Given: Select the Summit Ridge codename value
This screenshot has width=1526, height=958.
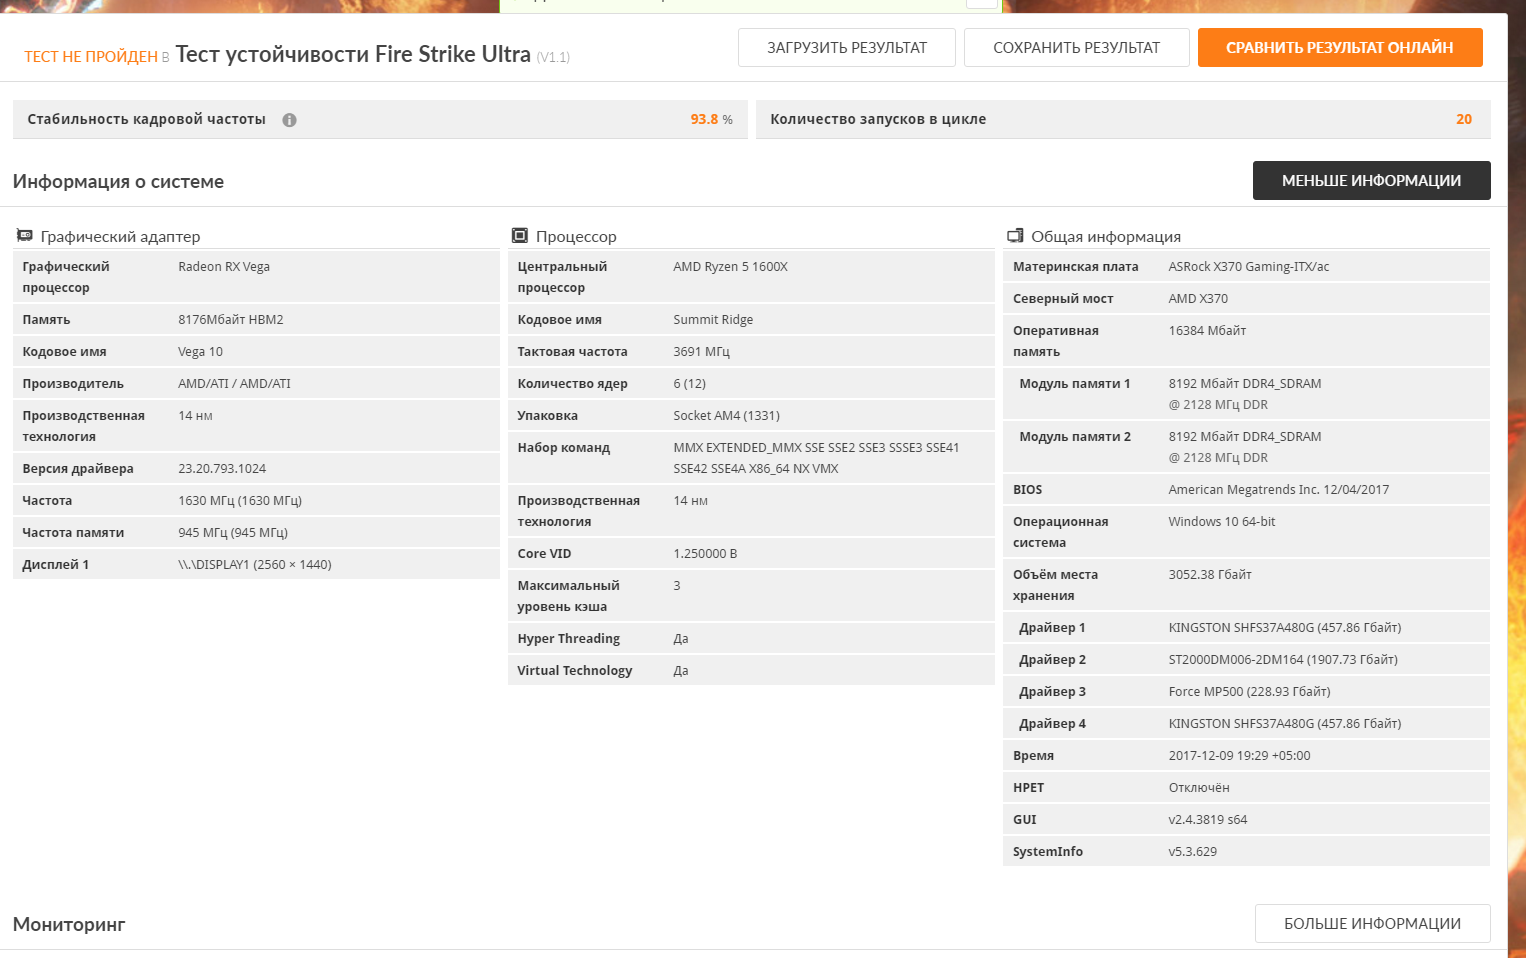Looking at the screenshot, I should (x=713, y=320).
